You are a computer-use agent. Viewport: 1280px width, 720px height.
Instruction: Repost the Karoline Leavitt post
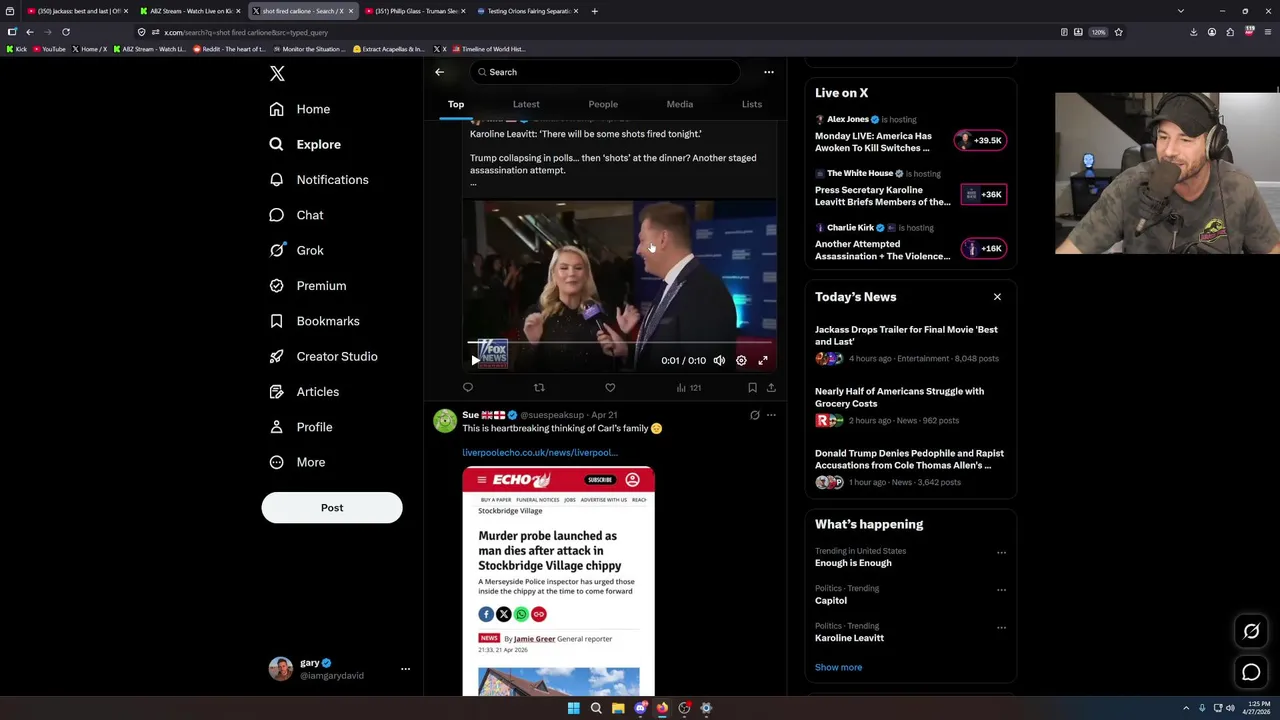tap(539, 388)
